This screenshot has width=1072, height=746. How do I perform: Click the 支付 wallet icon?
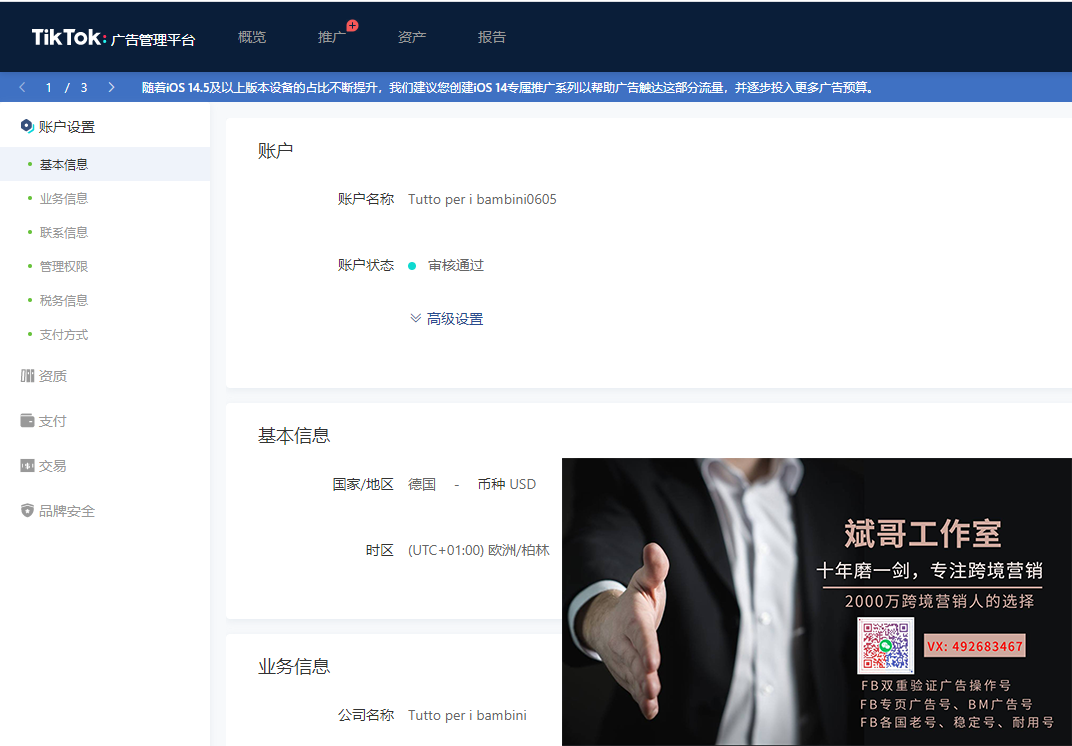pos(27,421)
